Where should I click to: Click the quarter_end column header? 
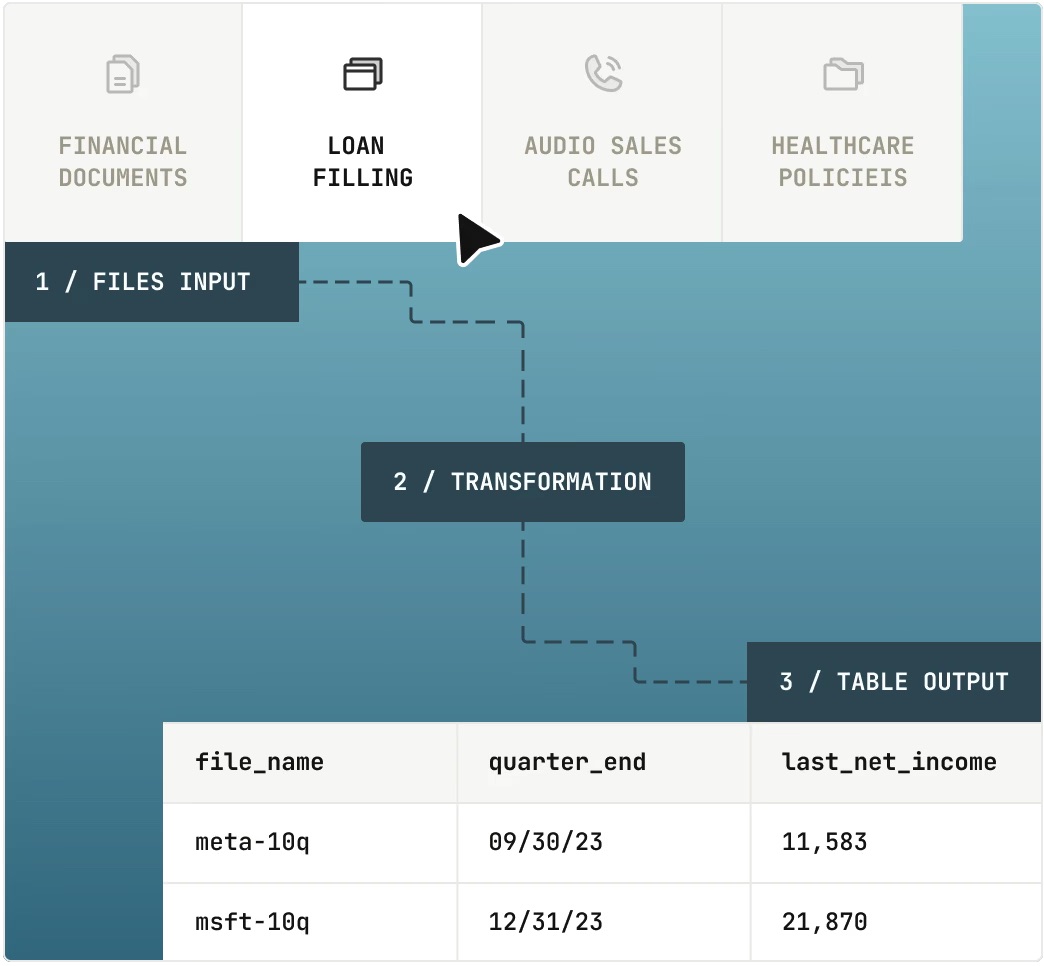(567, 762)
